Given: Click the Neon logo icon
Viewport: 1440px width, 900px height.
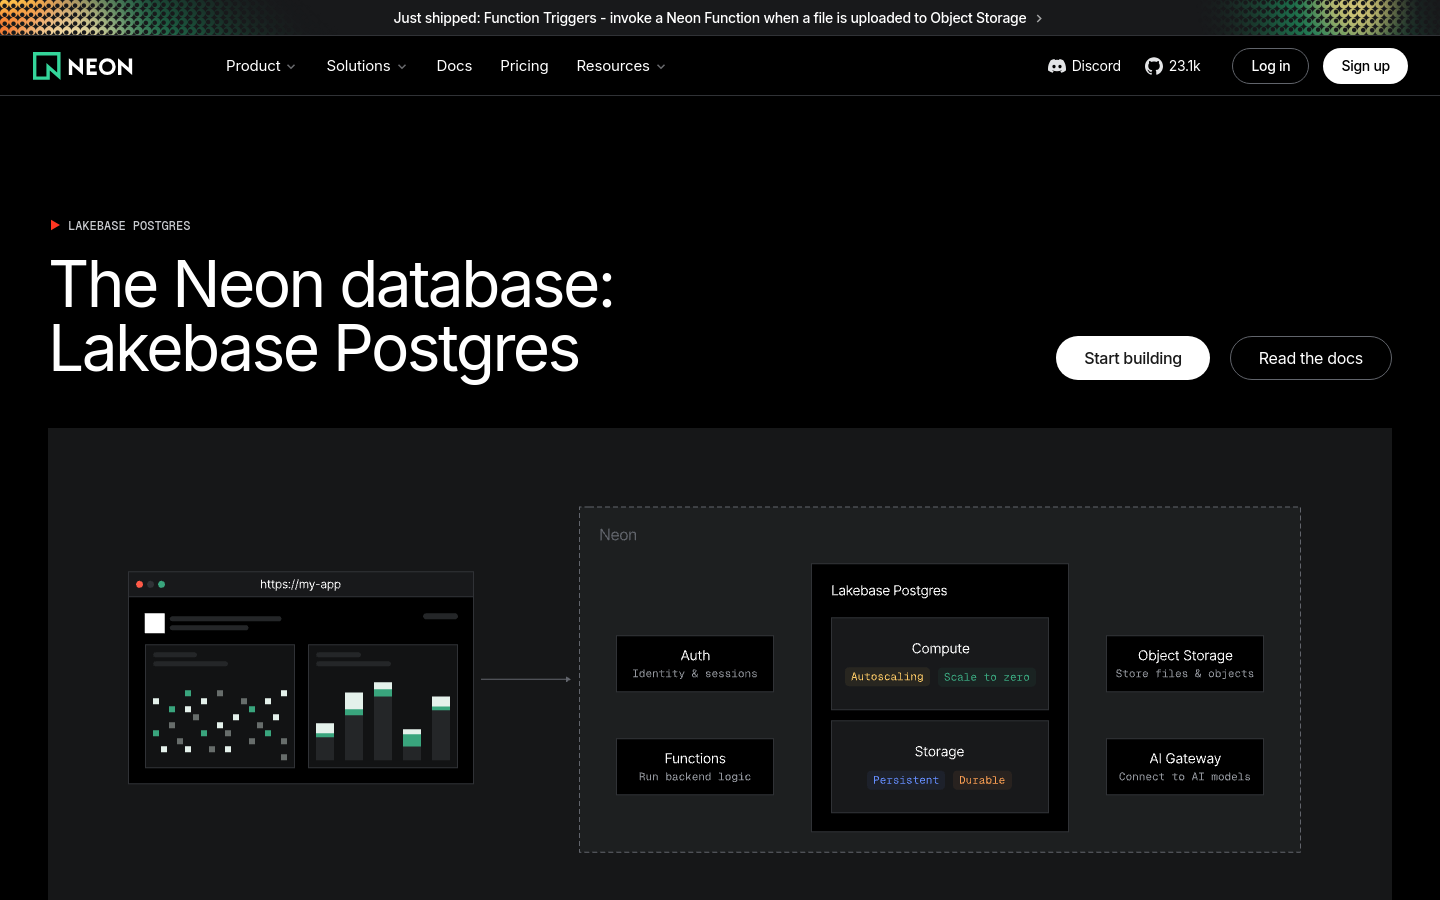Looking at the screenshot, I should pos(47,66).
